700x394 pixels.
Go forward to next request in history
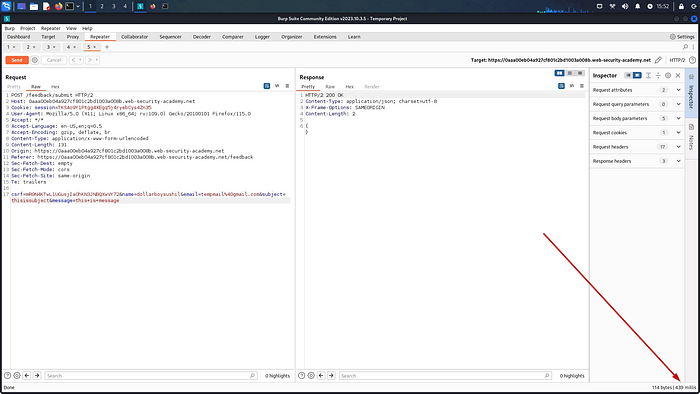coord(90,60)
